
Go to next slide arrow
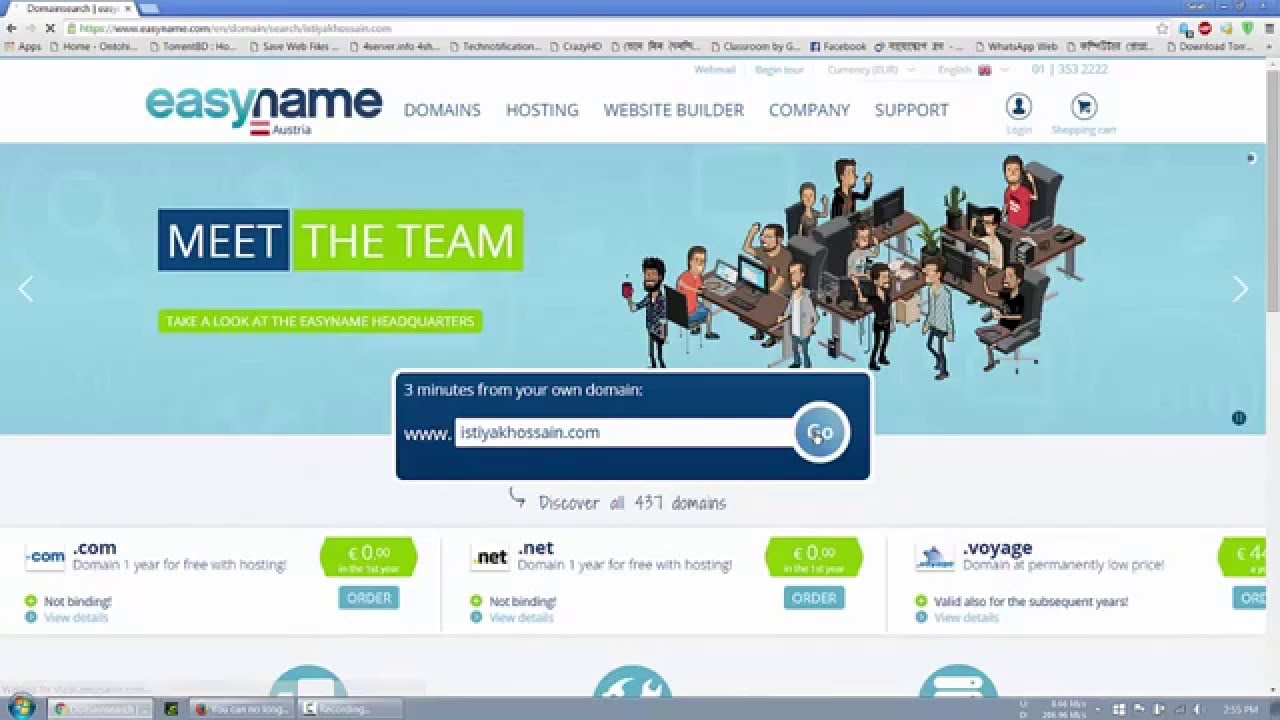1240,289
